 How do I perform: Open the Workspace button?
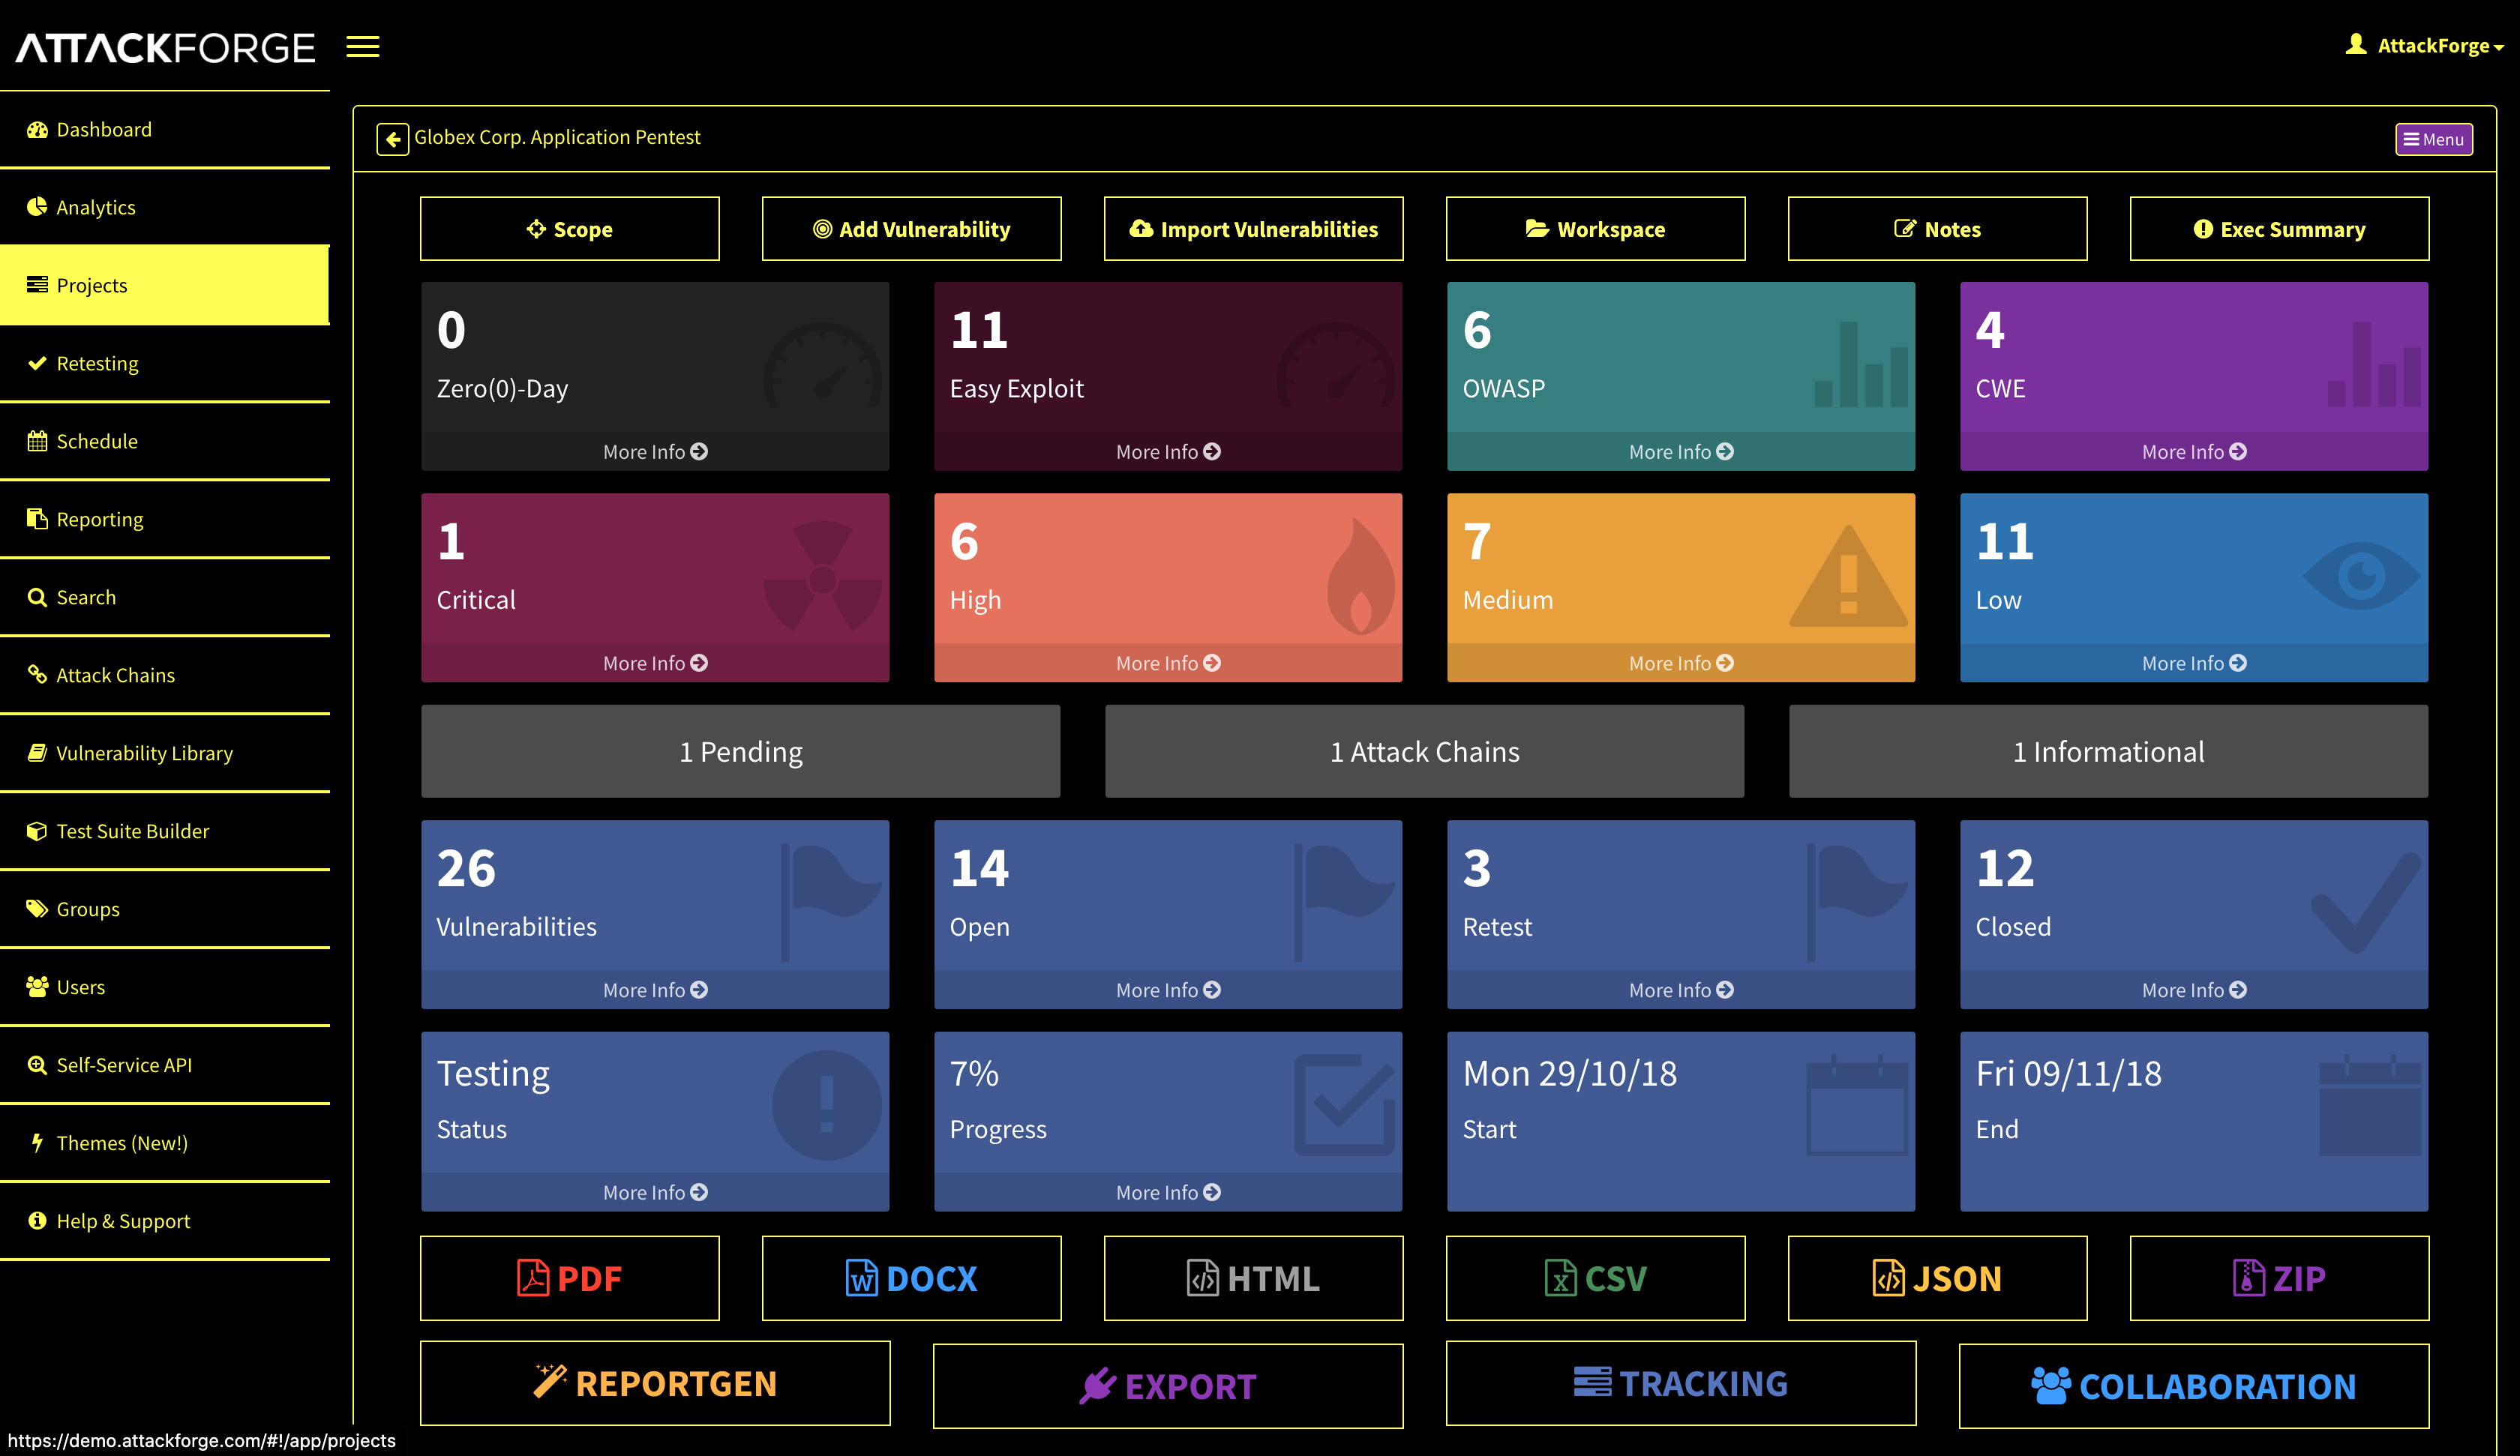point(1596,229)
